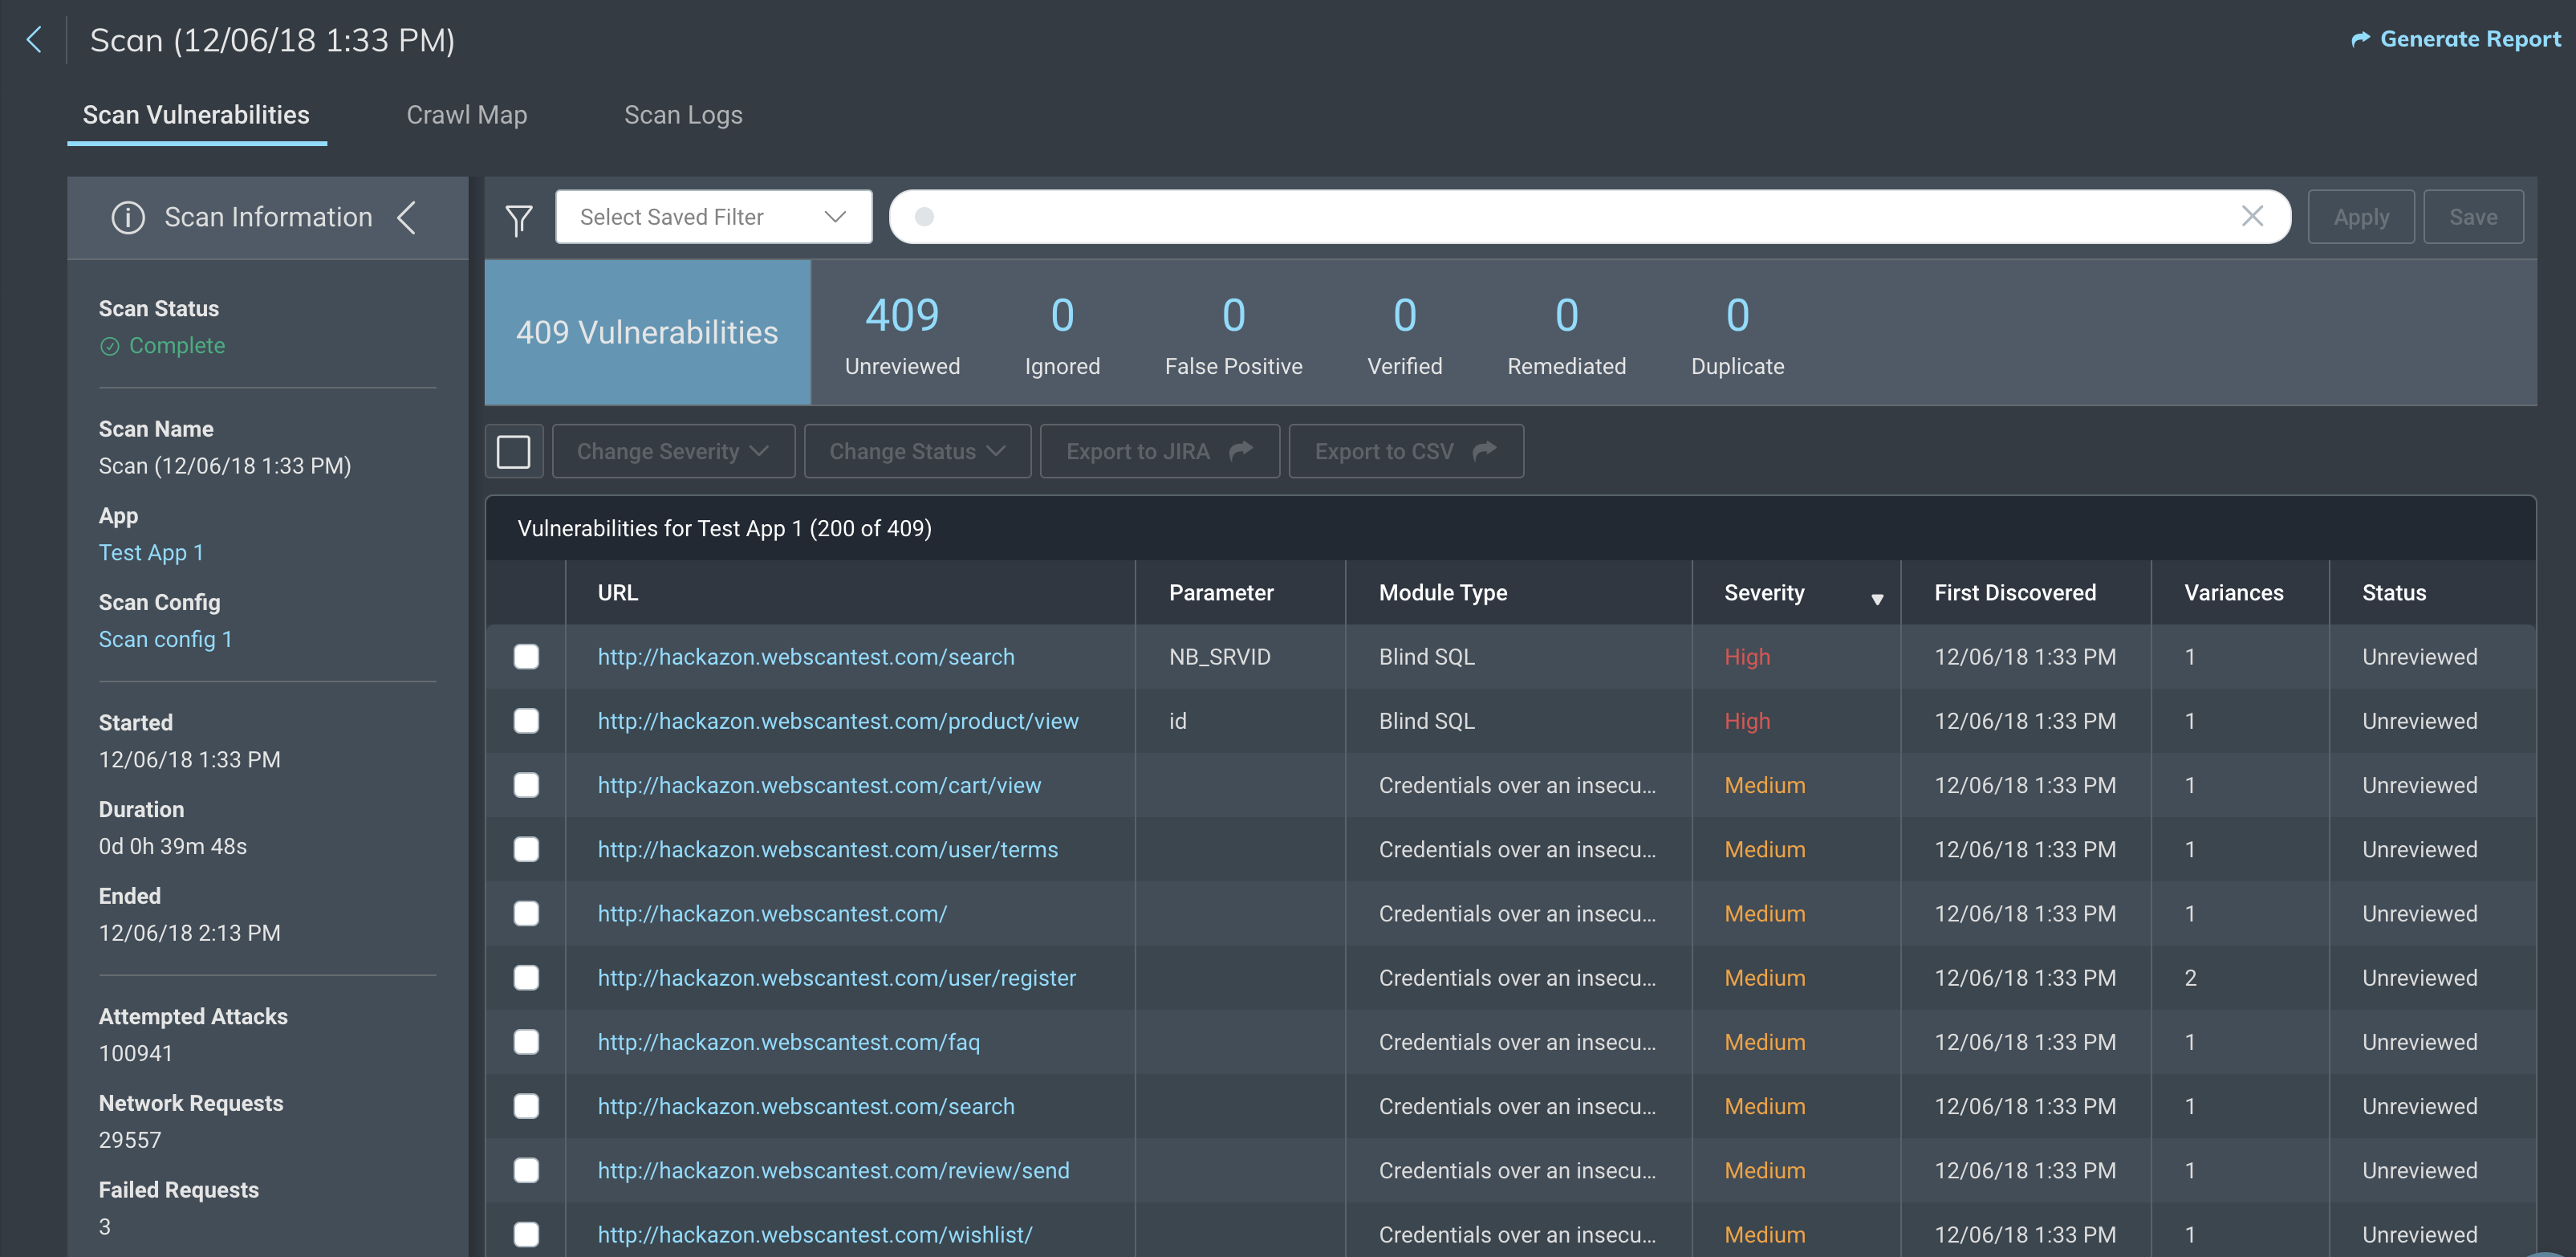Click the High severity in product/view row
The image size is (2576, 1257).
click(1747, 721)
